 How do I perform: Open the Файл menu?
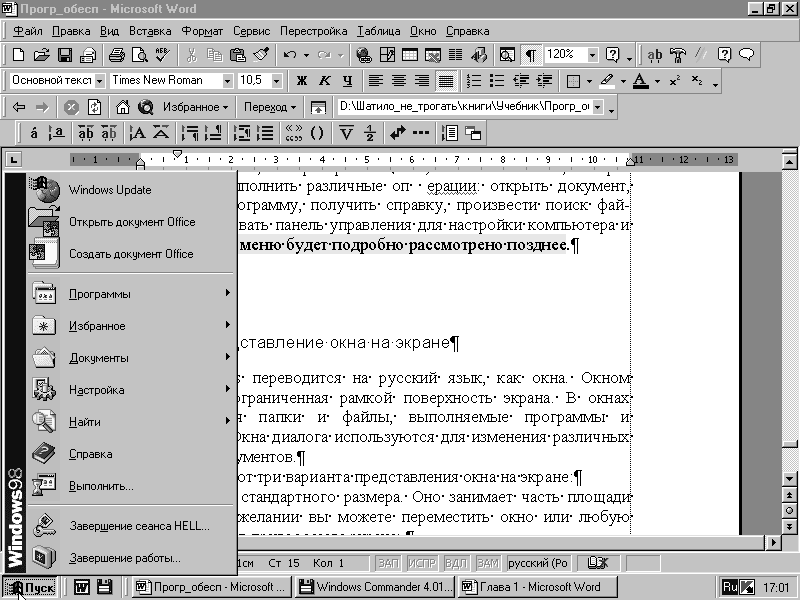[28, 31]
